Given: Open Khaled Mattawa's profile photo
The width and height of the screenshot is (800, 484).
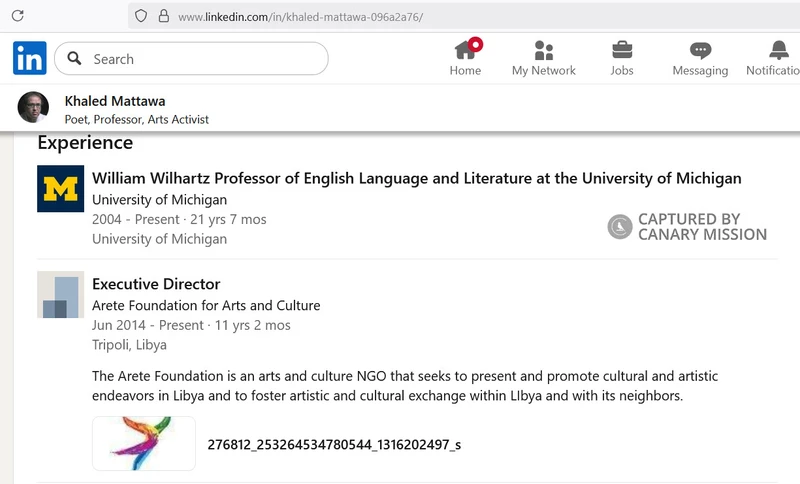Looking at the screenshot, I should pos(33,108).
